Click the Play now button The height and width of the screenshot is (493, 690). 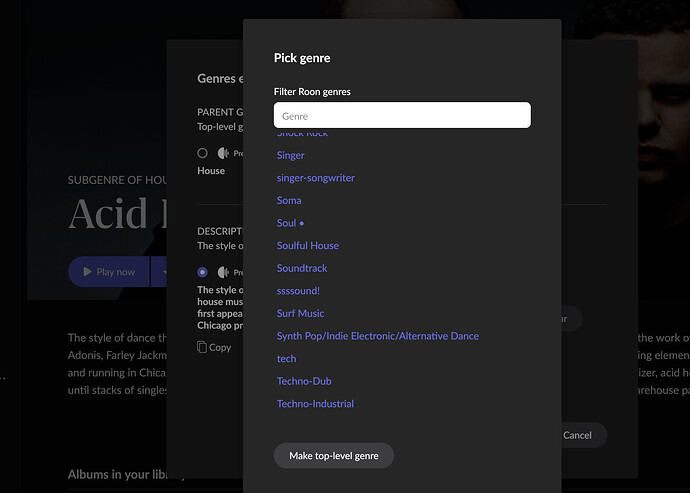pyautogui.click(x=109, y=272)
